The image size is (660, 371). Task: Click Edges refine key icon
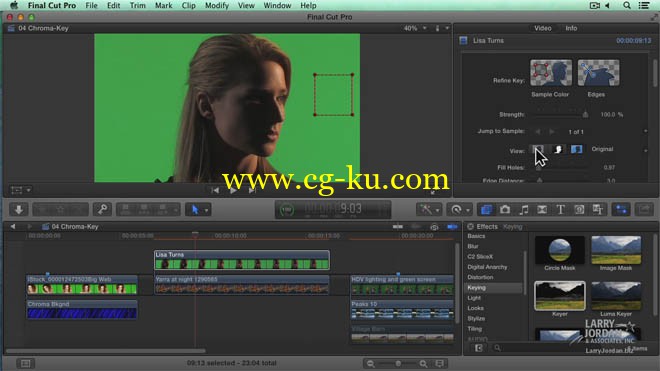[x=598, y=73]
